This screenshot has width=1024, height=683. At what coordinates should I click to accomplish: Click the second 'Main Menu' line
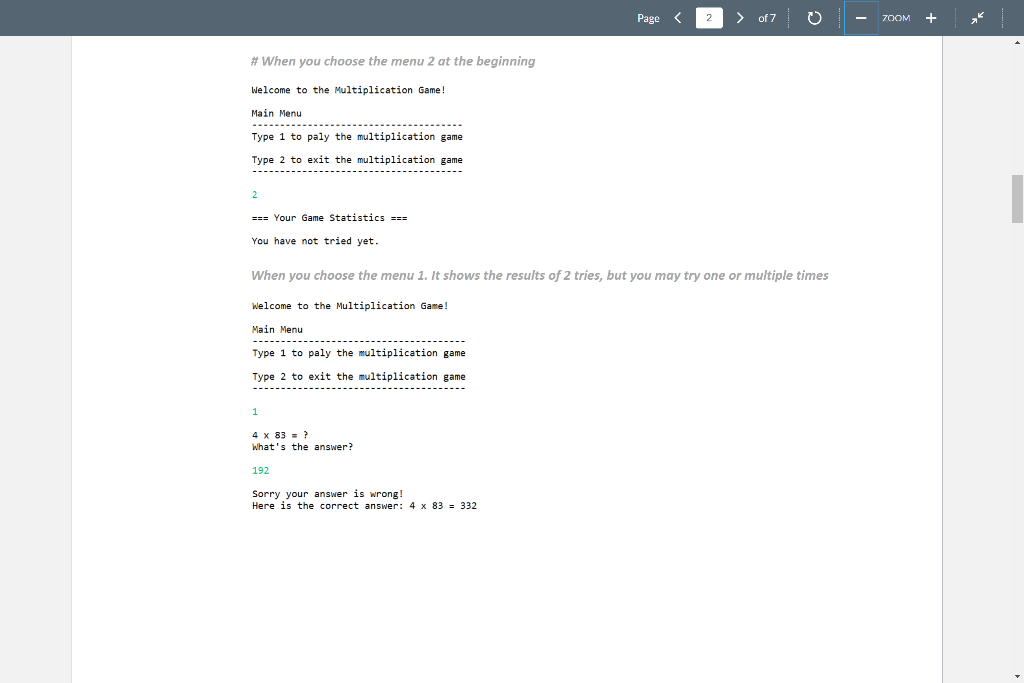[278, 330]
